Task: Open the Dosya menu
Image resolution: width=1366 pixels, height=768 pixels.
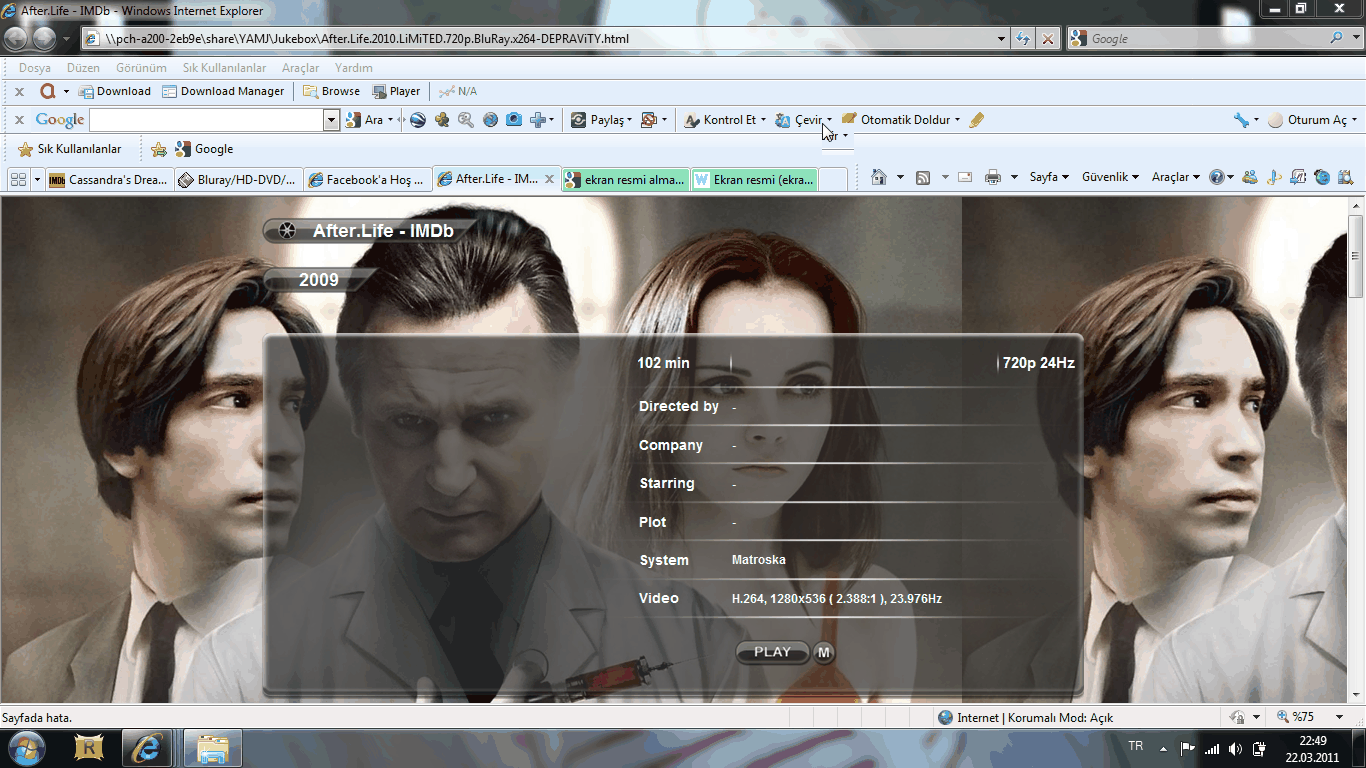Action: [x=35, y=68]
